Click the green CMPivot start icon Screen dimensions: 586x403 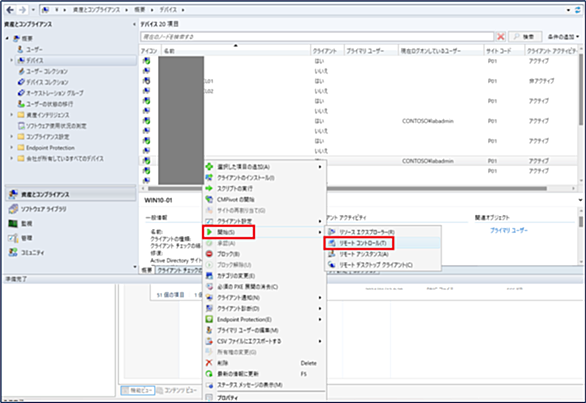(x=209, y=199)
